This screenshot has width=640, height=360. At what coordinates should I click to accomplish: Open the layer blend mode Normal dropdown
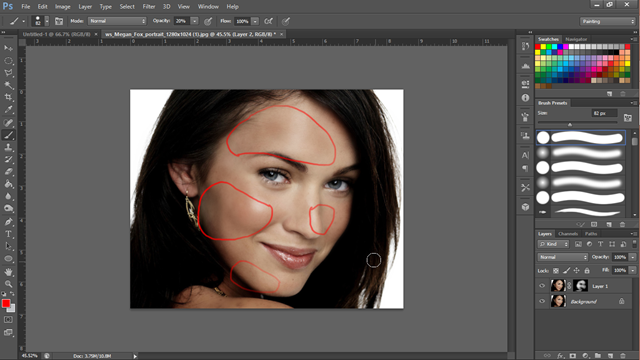tap(562, 257)
